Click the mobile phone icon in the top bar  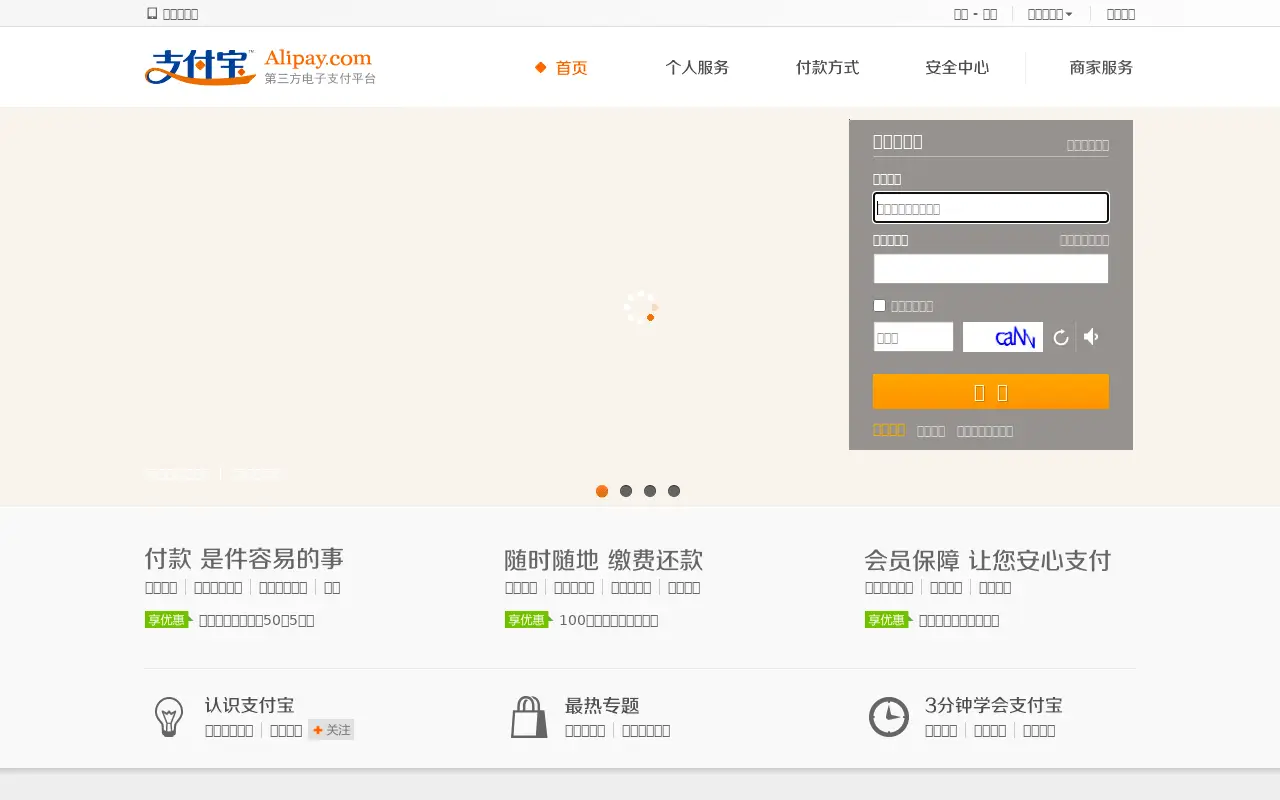152,14
